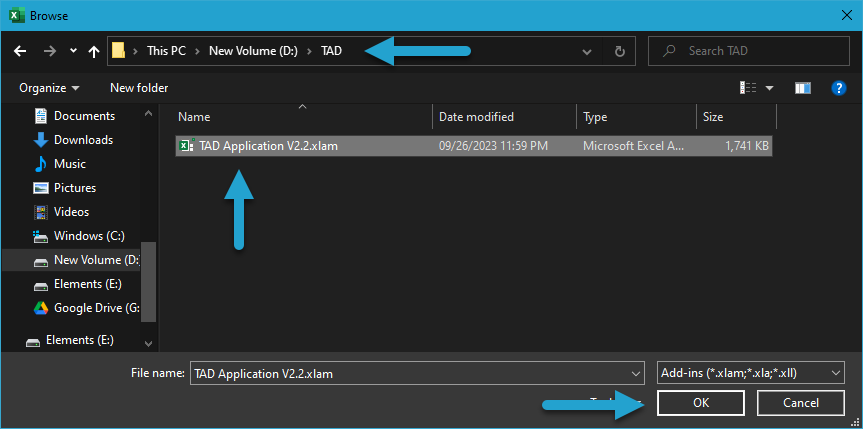
Task: Select TAD Application V2.2.xlam file
Action: tap(474, 146)
